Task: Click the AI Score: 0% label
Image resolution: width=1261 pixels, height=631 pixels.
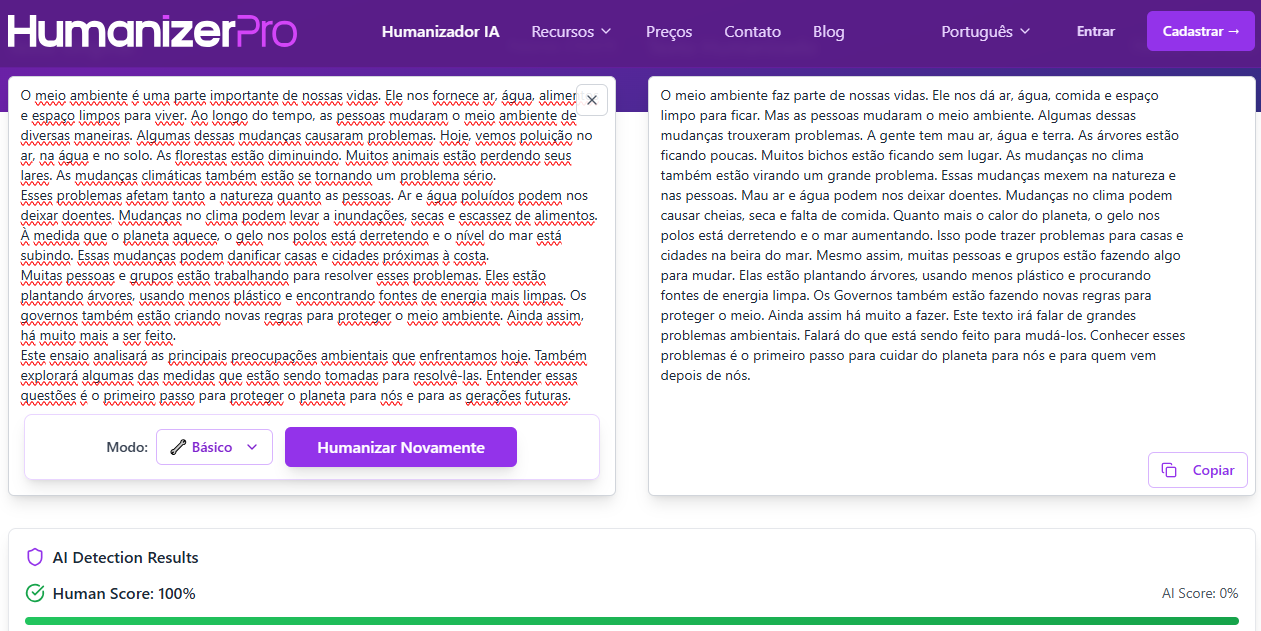Action: (x=1199, y=594)
